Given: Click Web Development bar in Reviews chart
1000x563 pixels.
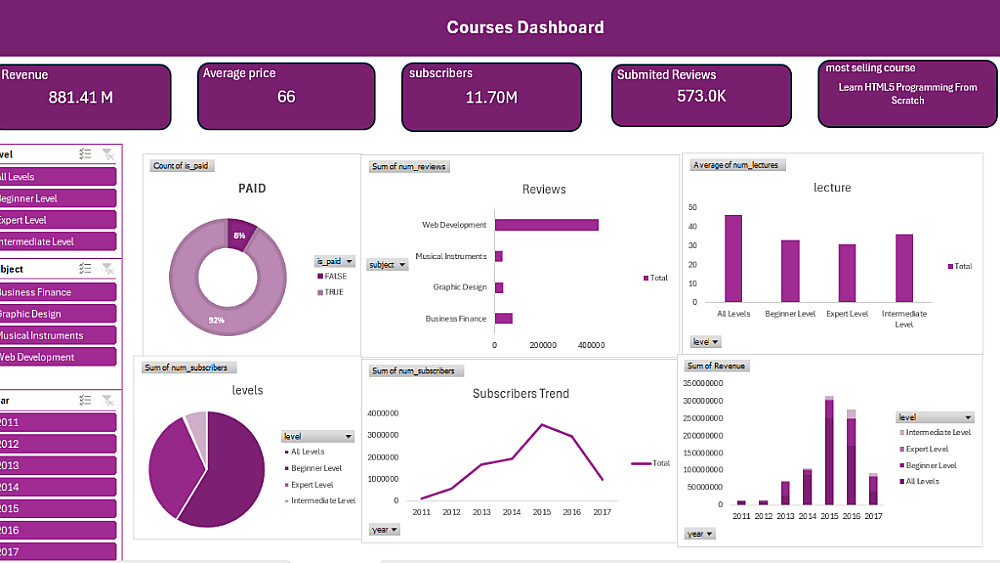Looking at the screenshot, I should 547,225.
